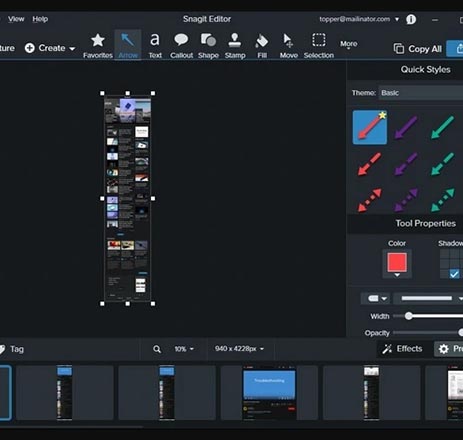Open the Theme Basic dropdown
This screenshot has height=440, width=463.
click(421, 93)
